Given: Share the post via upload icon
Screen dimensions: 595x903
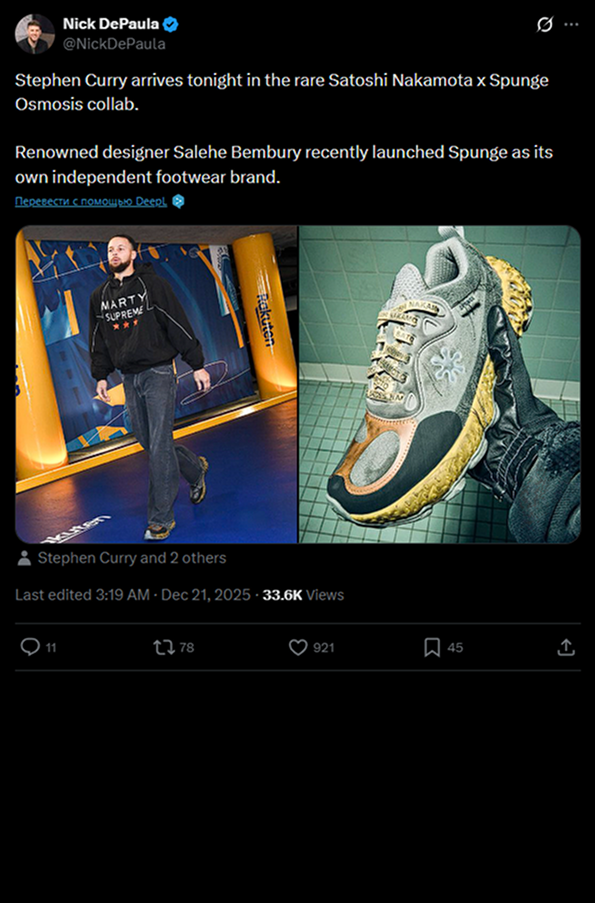Looking at the screenshot, I should coord(566,647).
